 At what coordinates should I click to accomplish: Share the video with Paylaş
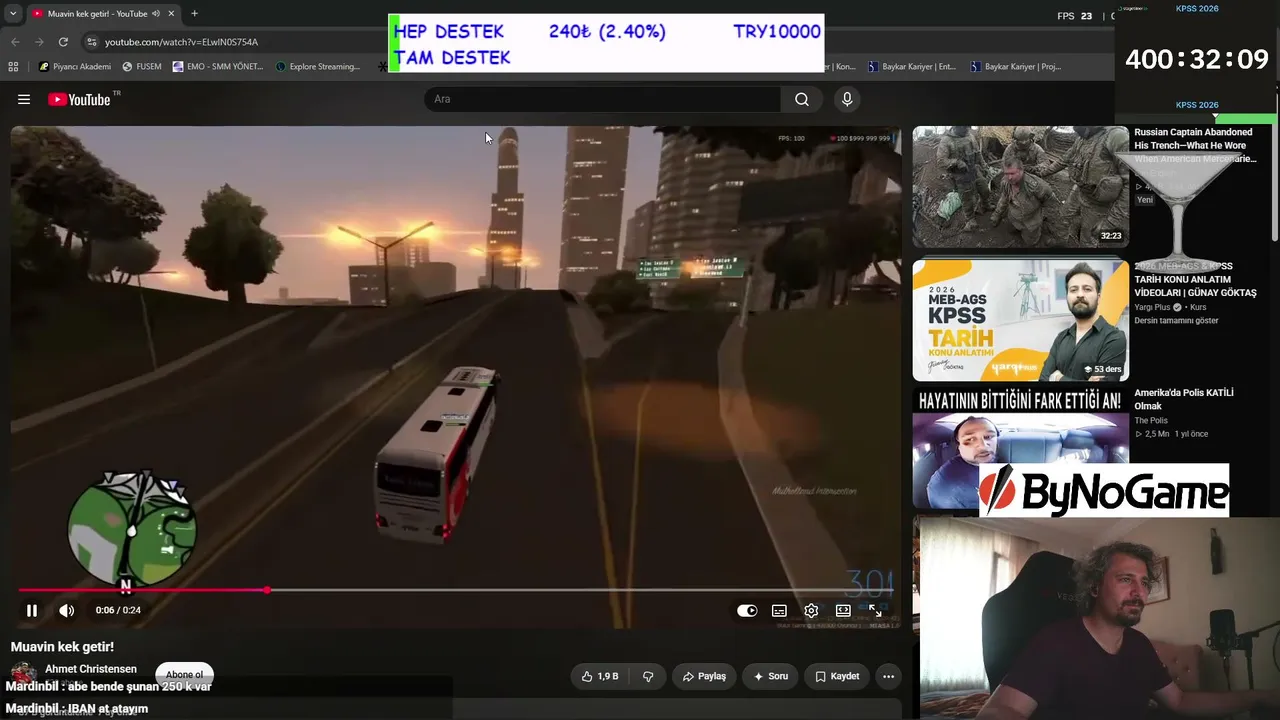click(704, 676)
